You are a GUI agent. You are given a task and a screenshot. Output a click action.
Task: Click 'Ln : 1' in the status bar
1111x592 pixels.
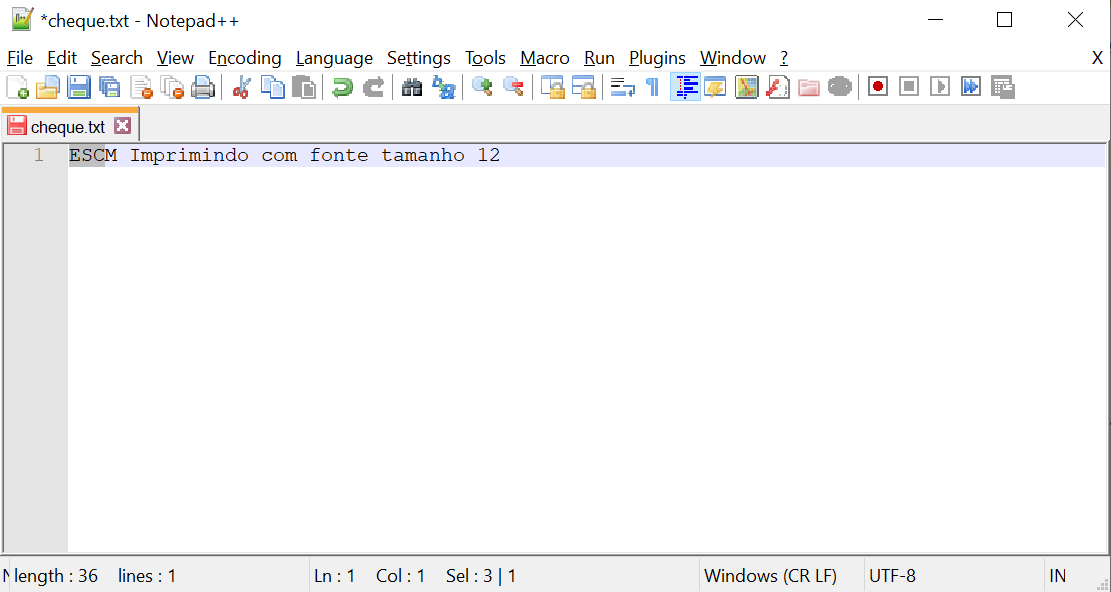[334, 576]
